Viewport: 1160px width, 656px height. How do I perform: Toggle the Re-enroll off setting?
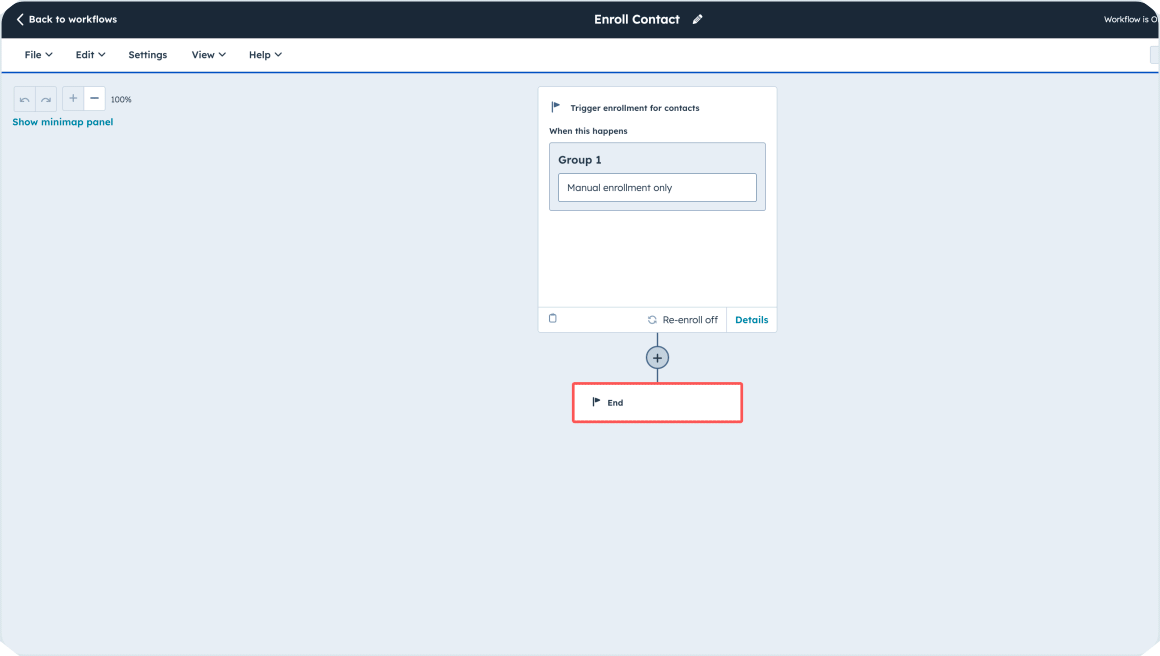tap(682, 319)
